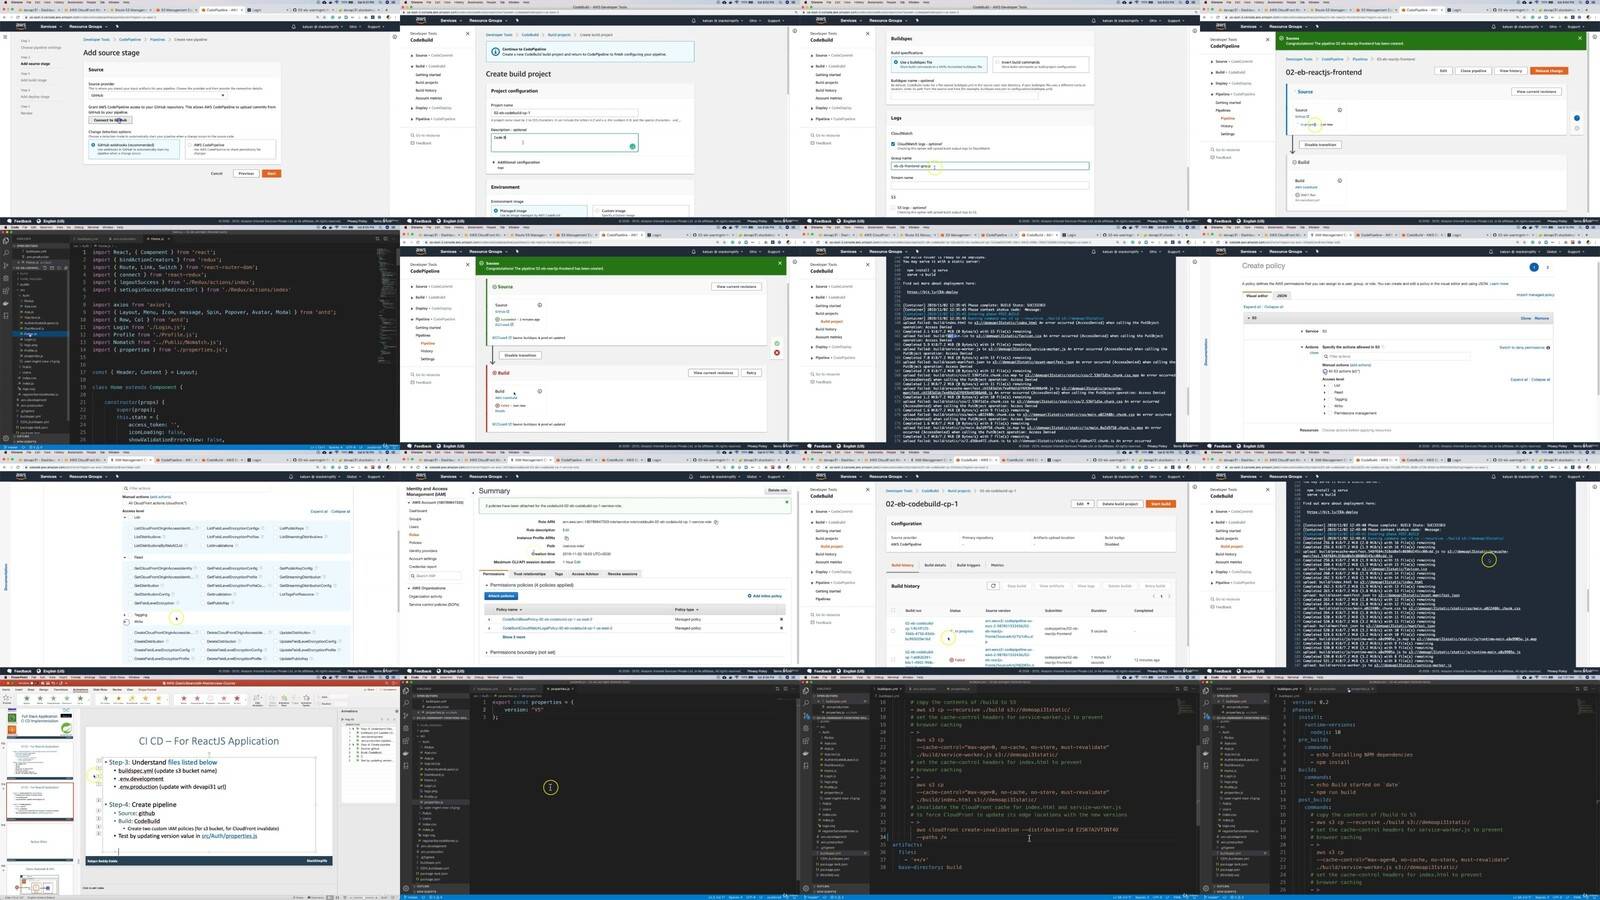The height and width of the screenshot is (900, 1600).
Task: Sort the policies table by the Policy name column
Action: click(x=508, y=609)
